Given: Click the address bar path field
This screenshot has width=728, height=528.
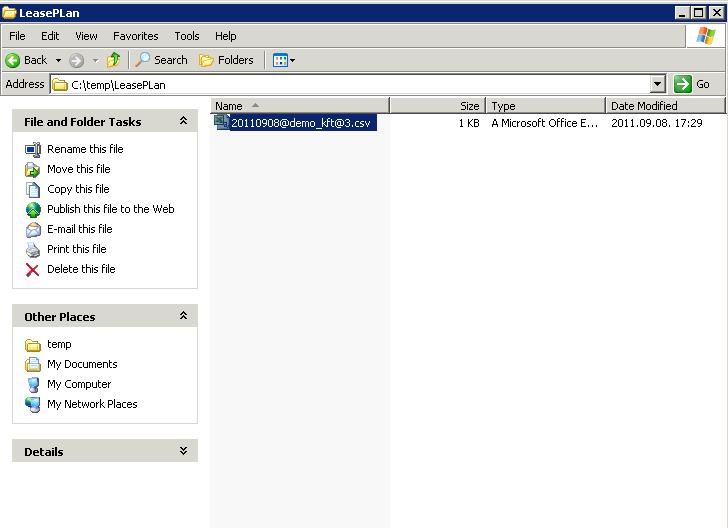Looking at the screenshot, I should (358, 85).
